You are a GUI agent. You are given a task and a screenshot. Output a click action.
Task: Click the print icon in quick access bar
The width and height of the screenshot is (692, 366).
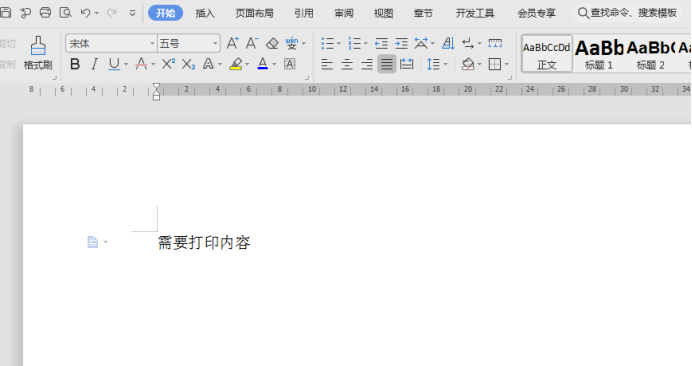(x=45, y=13)
